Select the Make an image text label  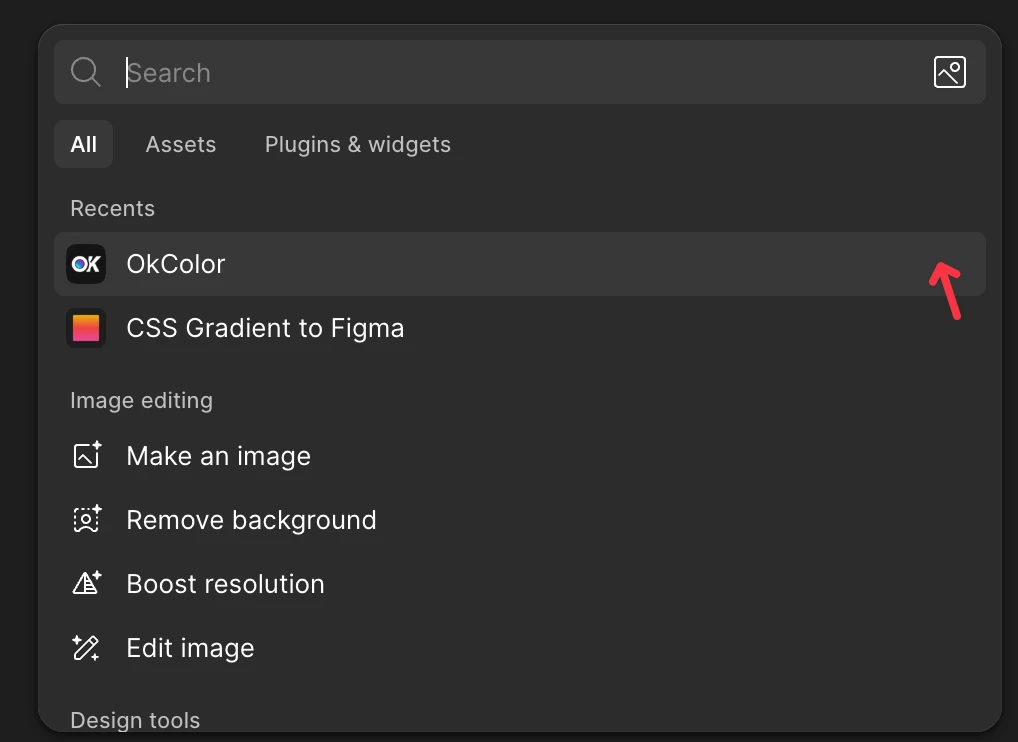218,456
